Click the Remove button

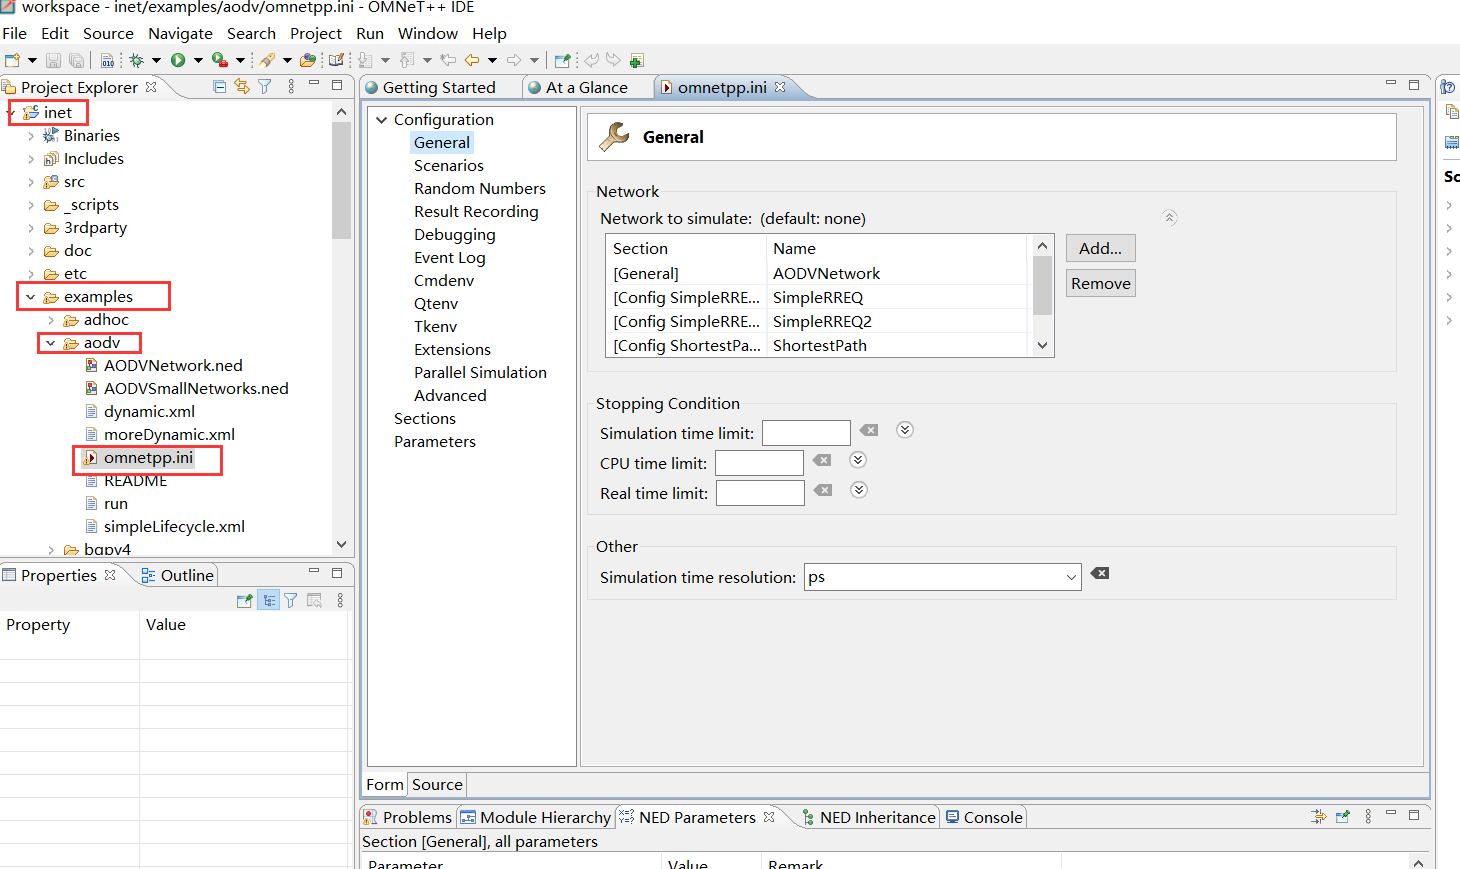[1100, 283]
